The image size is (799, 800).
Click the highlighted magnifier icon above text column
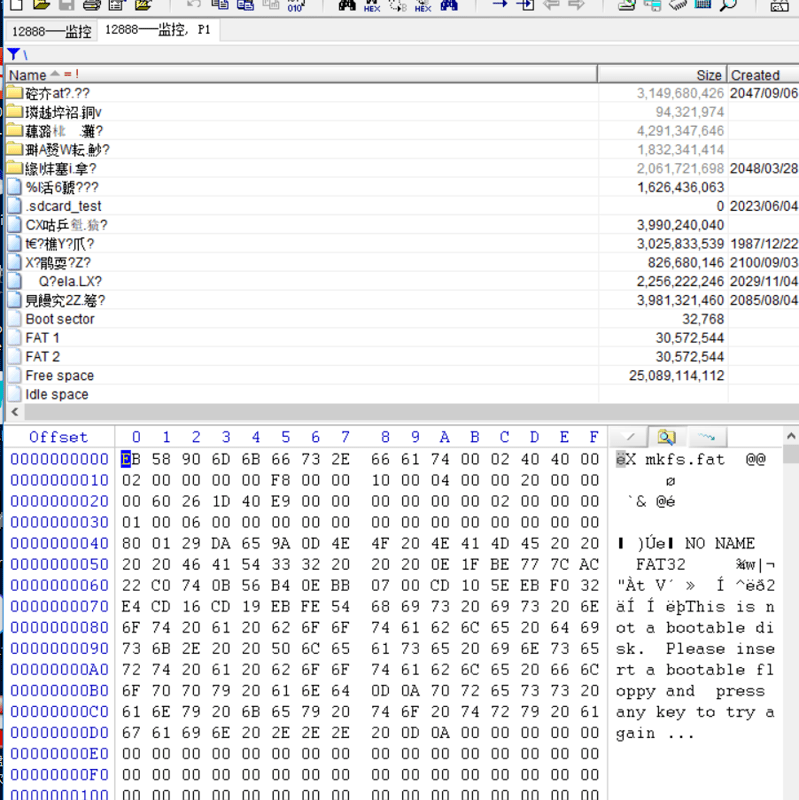click(x=666, y=437)
